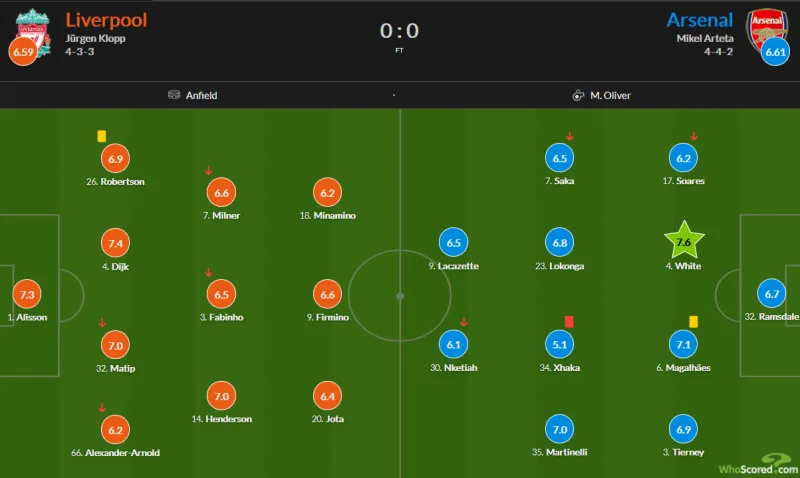This screenshot has width=800, height=478.
Task: Click Ramsdale's 6.7 rating badge
Action: click(x=771, y=293)
